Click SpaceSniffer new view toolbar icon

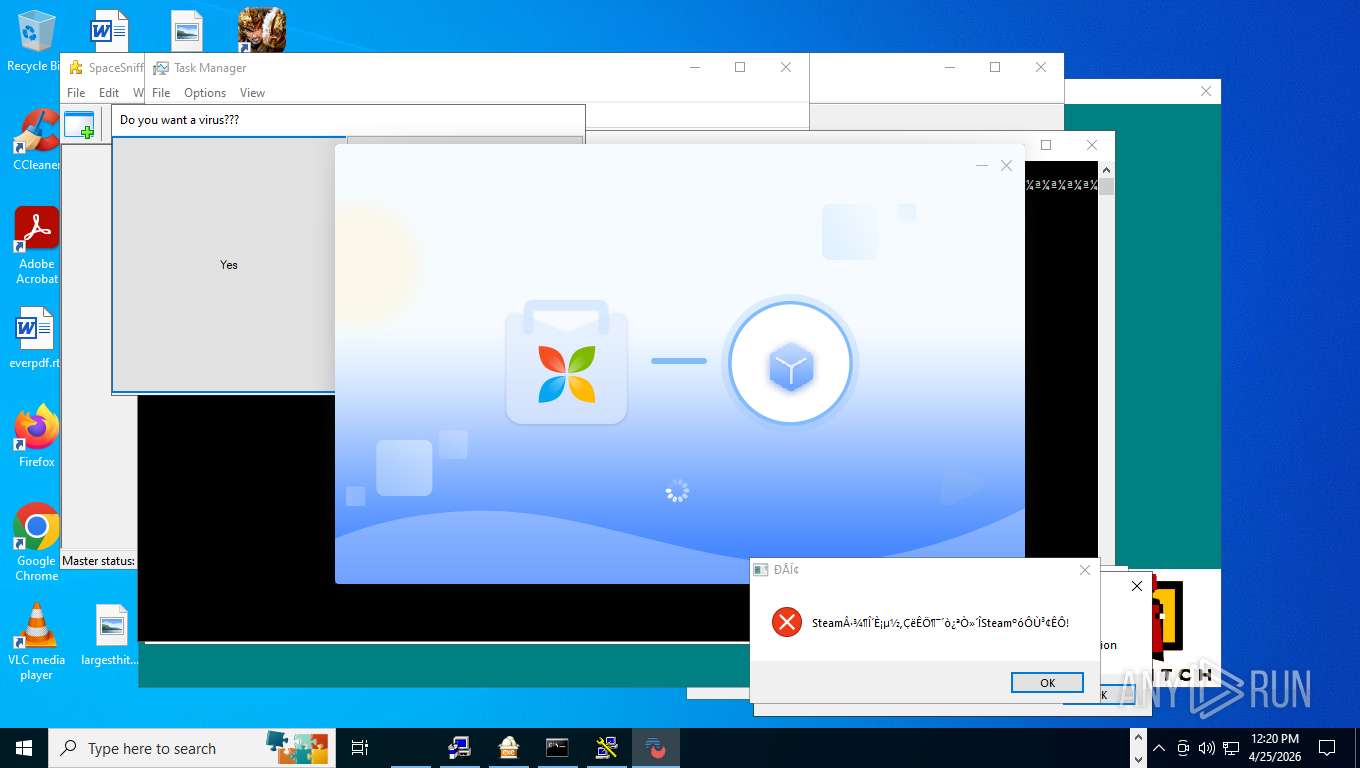(79, 126)
